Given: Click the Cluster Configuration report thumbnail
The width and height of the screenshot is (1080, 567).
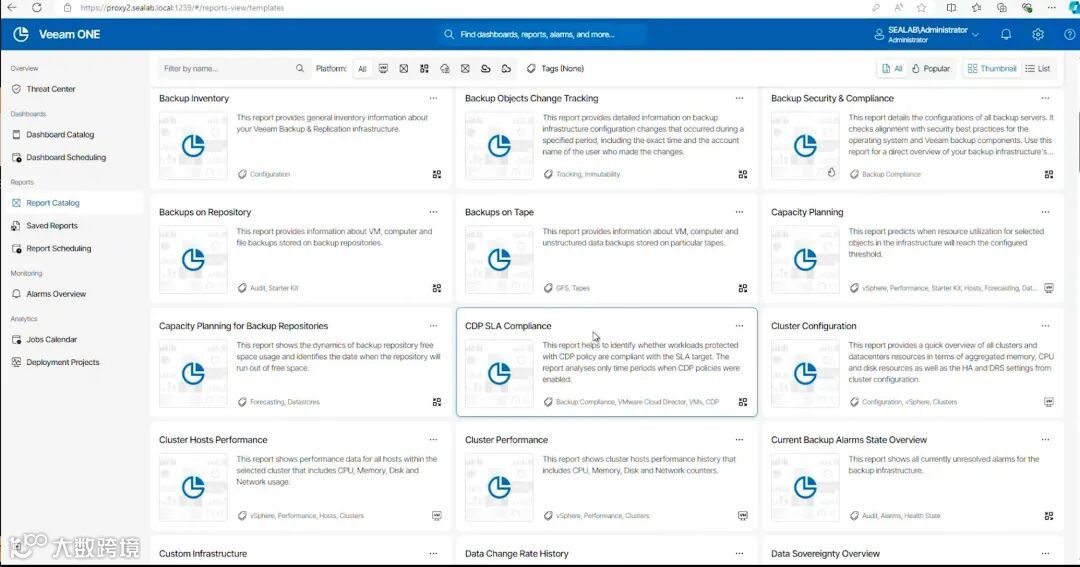Looking at the screenshot, I should (x=804, y=373).
